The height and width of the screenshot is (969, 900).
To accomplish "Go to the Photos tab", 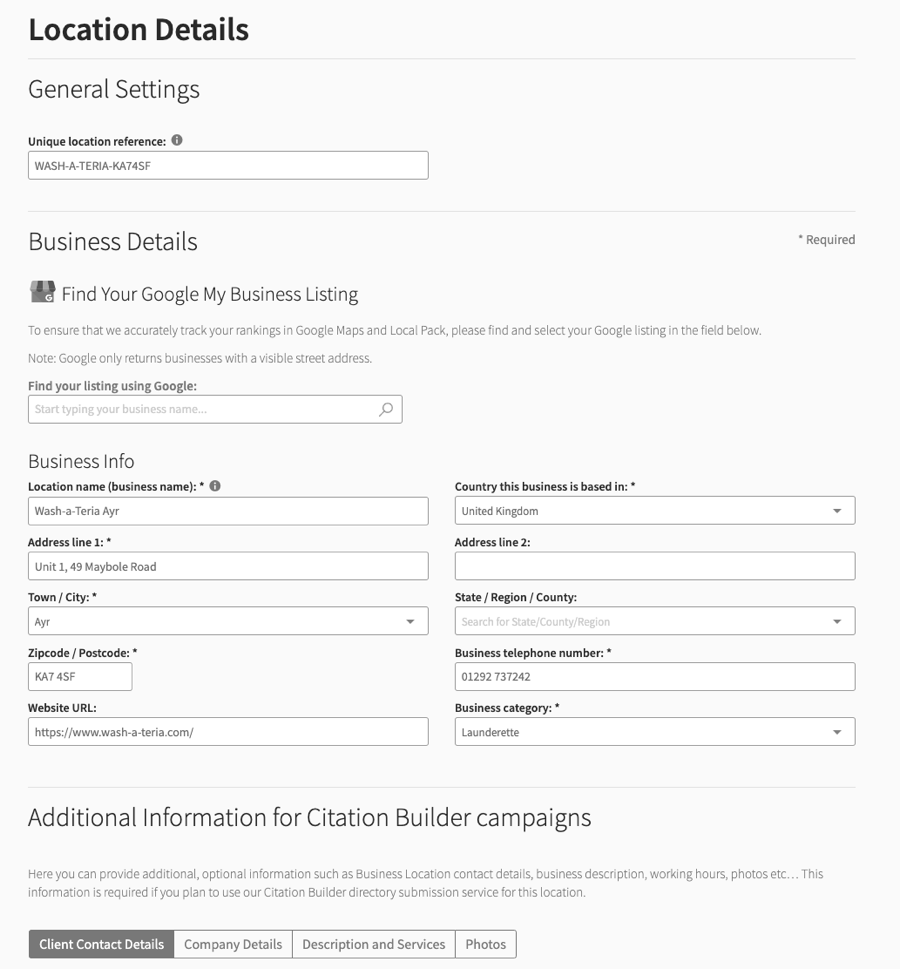I will click(485, 944).
